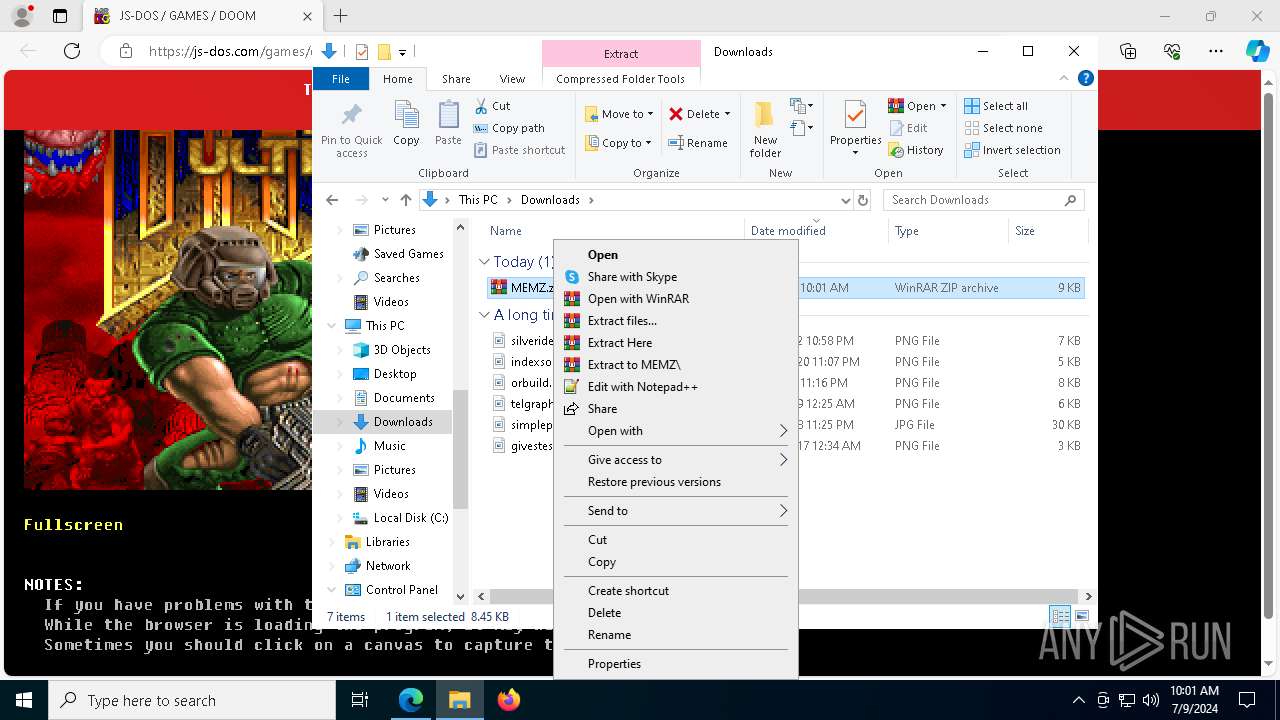Open Copy to dropdown

[x=618, y=143]
